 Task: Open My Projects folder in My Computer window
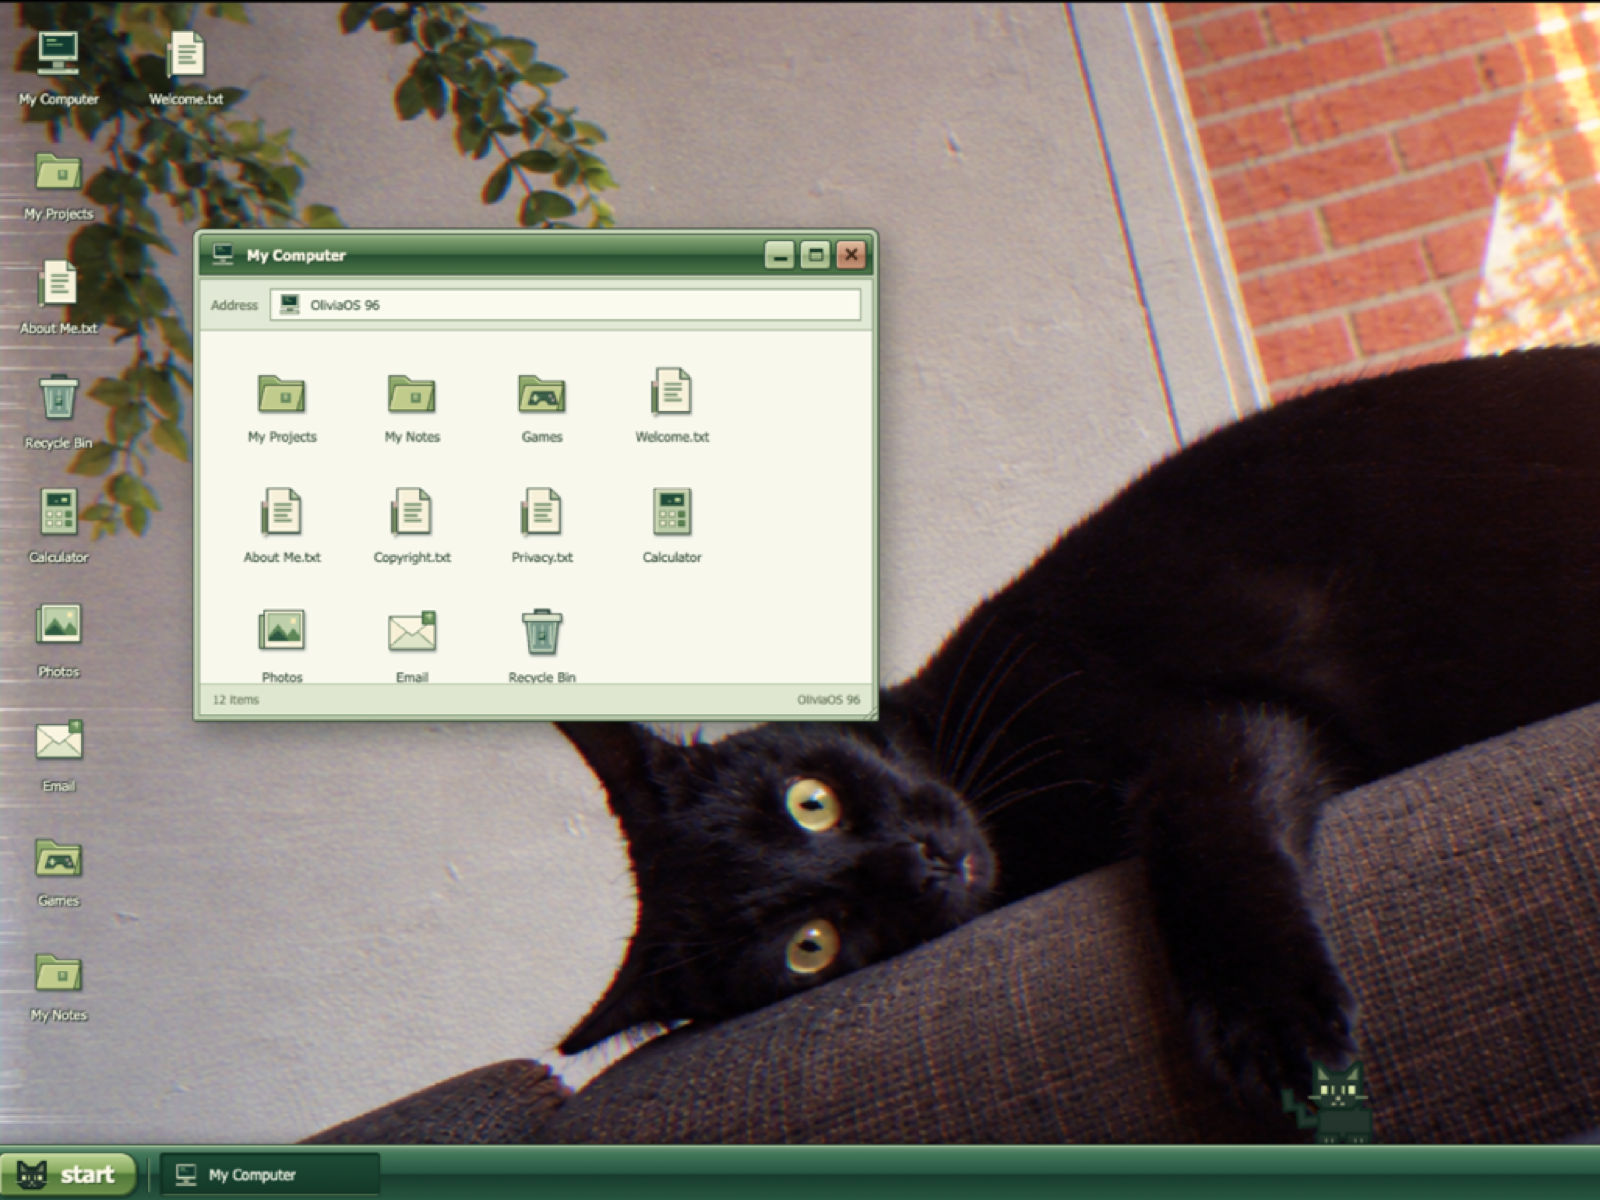click(282, 408)
